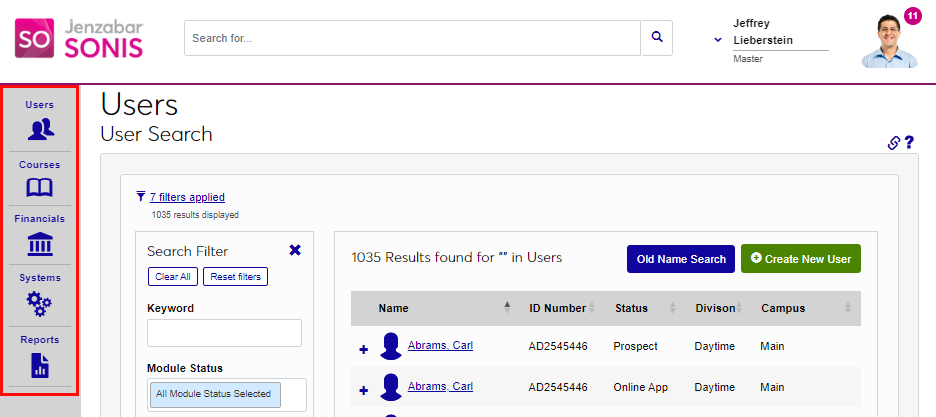
Task: Open the Users section icon
Action: pos(40,128)
